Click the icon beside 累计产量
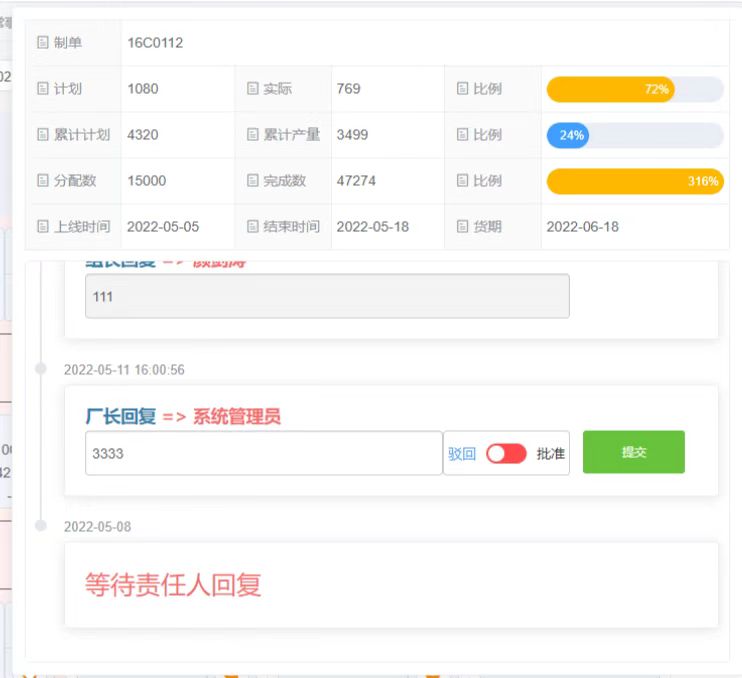Viewport: 742px width, 678px height. click(253, 135)
